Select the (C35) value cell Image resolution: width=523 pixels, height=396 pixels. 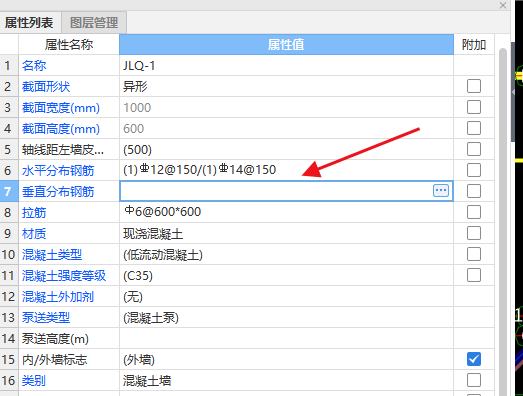(x=286, y=276)
